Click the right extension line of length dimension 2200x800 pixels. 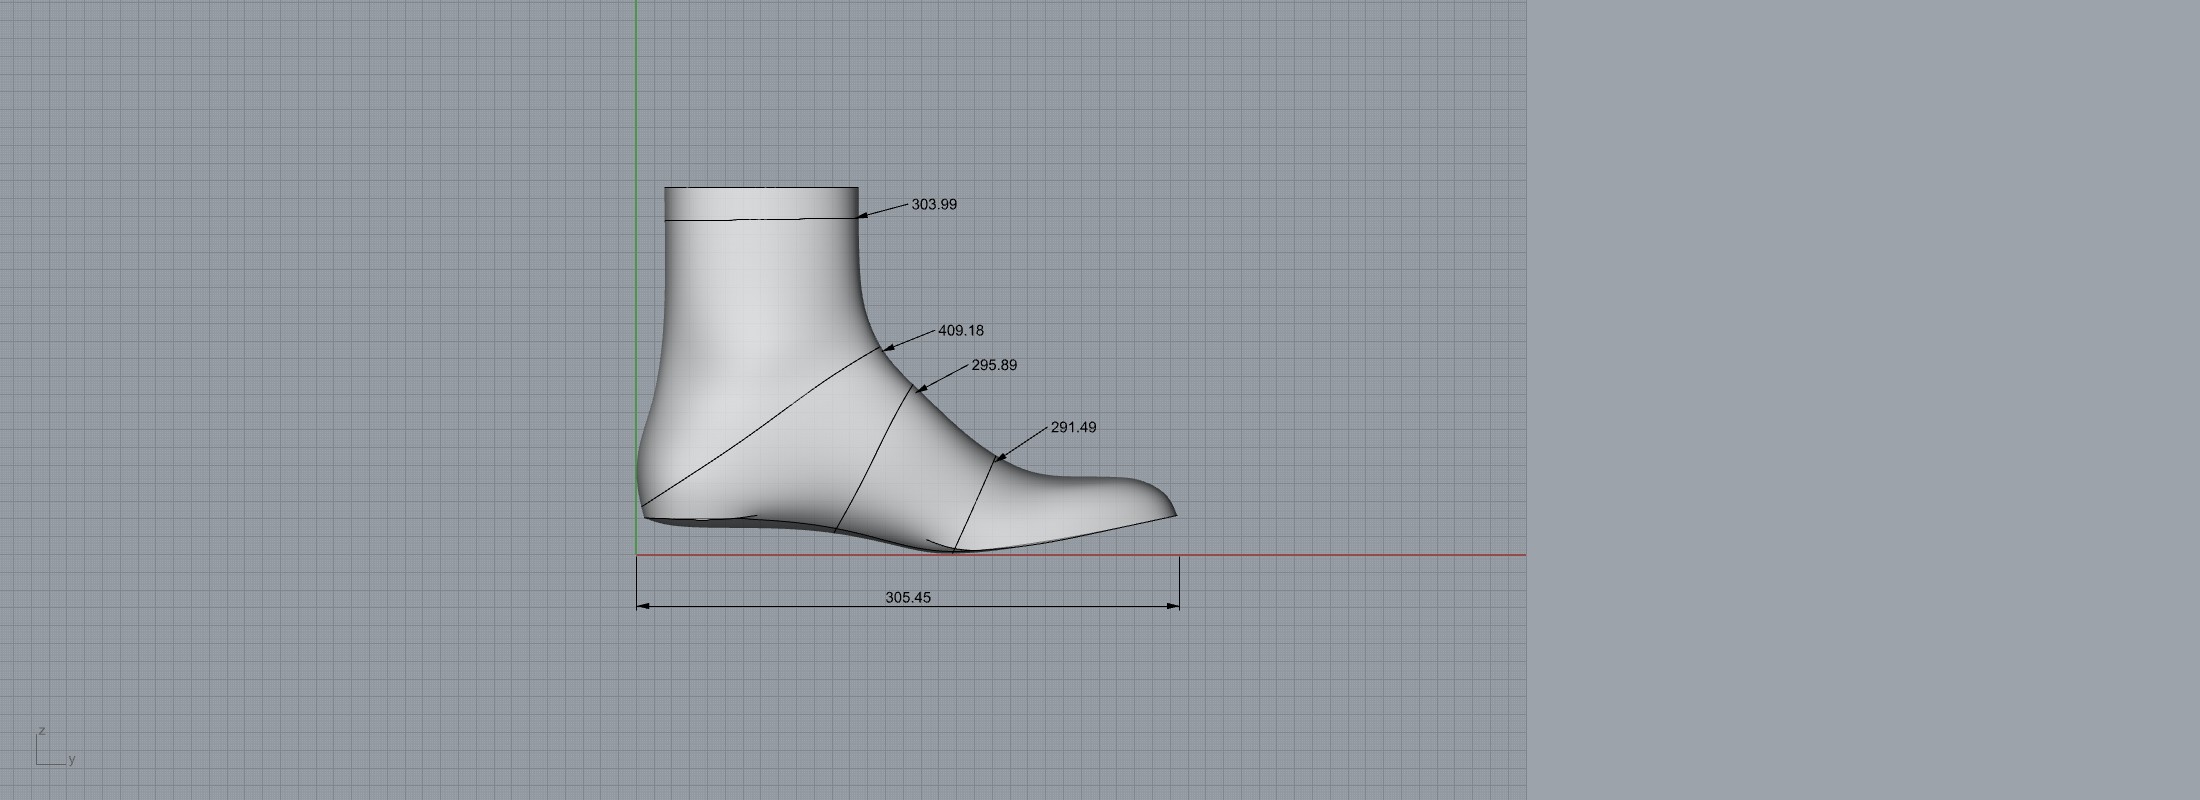1180,580
